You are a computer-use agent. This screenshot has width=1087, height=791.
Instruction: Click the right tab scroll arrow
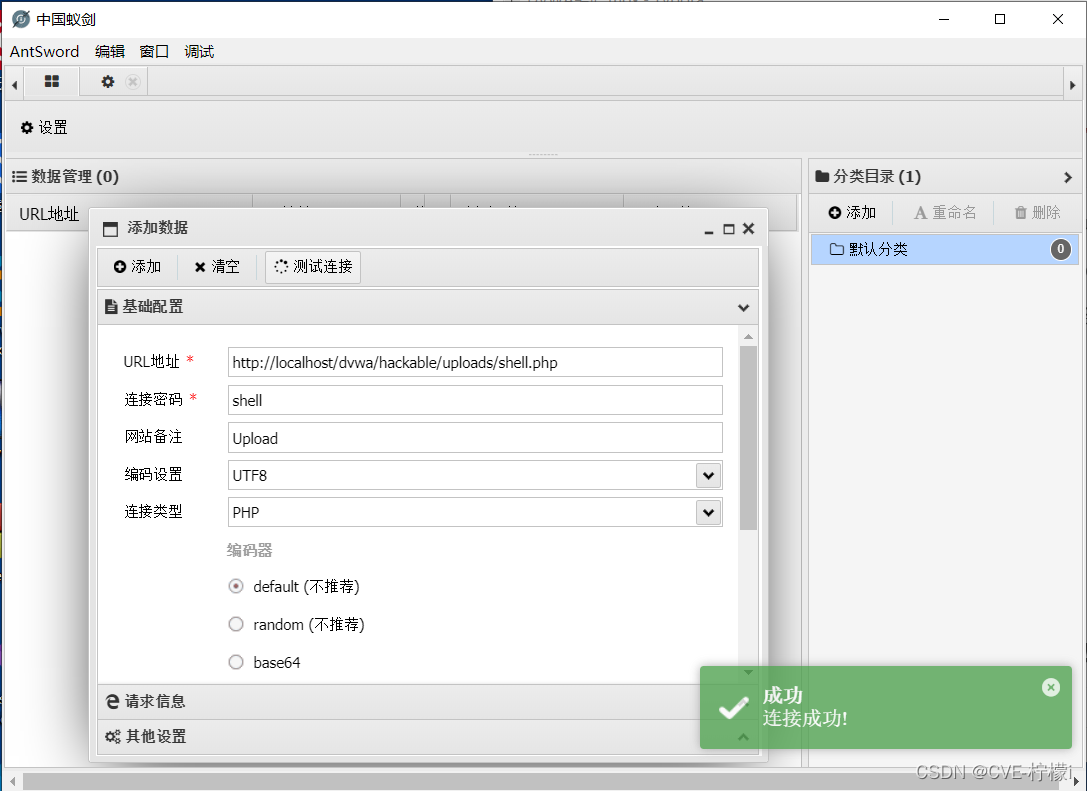click(1072, 85)
